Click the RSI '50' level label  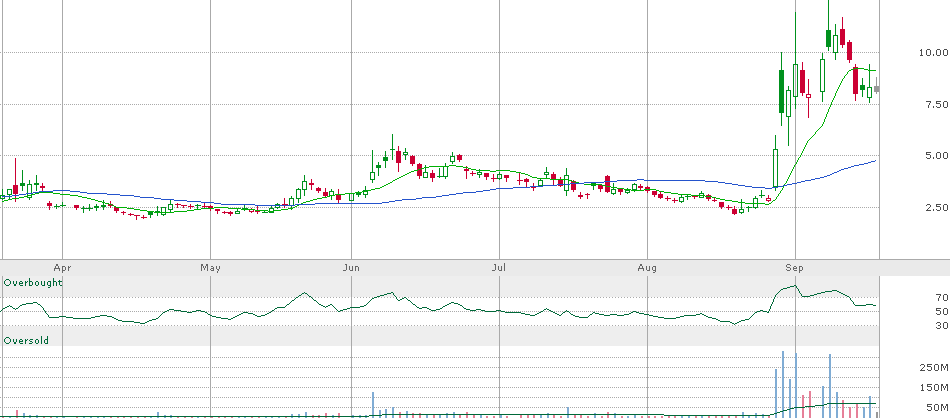tap(942, 311)
